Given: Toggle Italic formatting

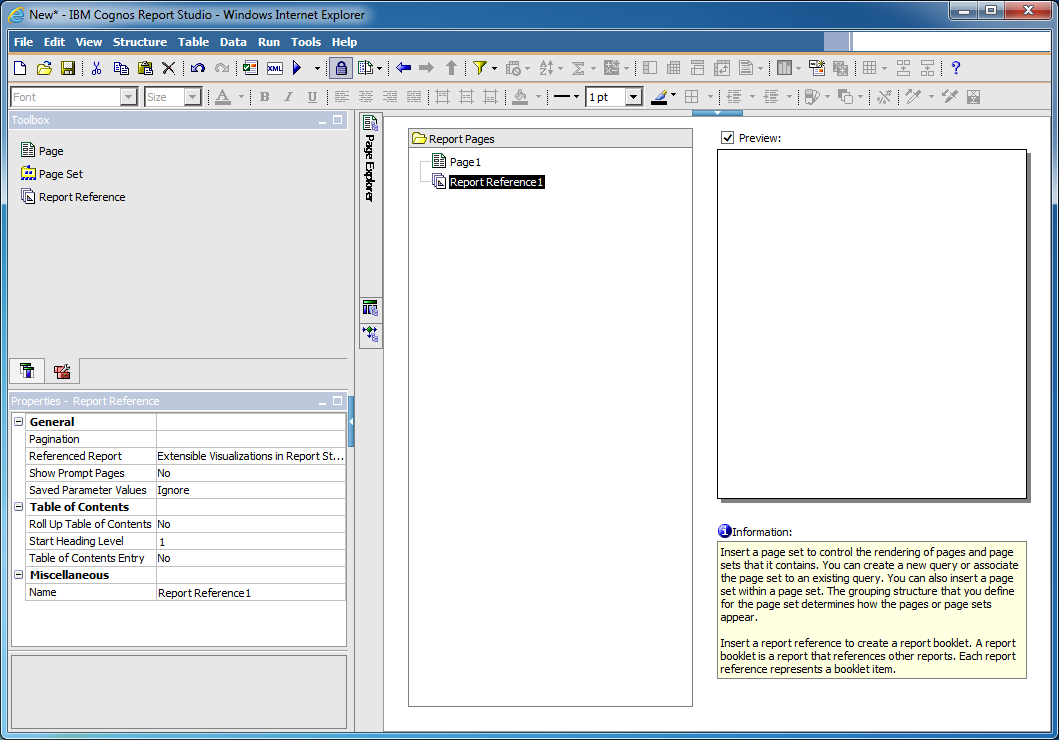Looking at the screenshot, I should pyautogui.click(x=288, y=97).
